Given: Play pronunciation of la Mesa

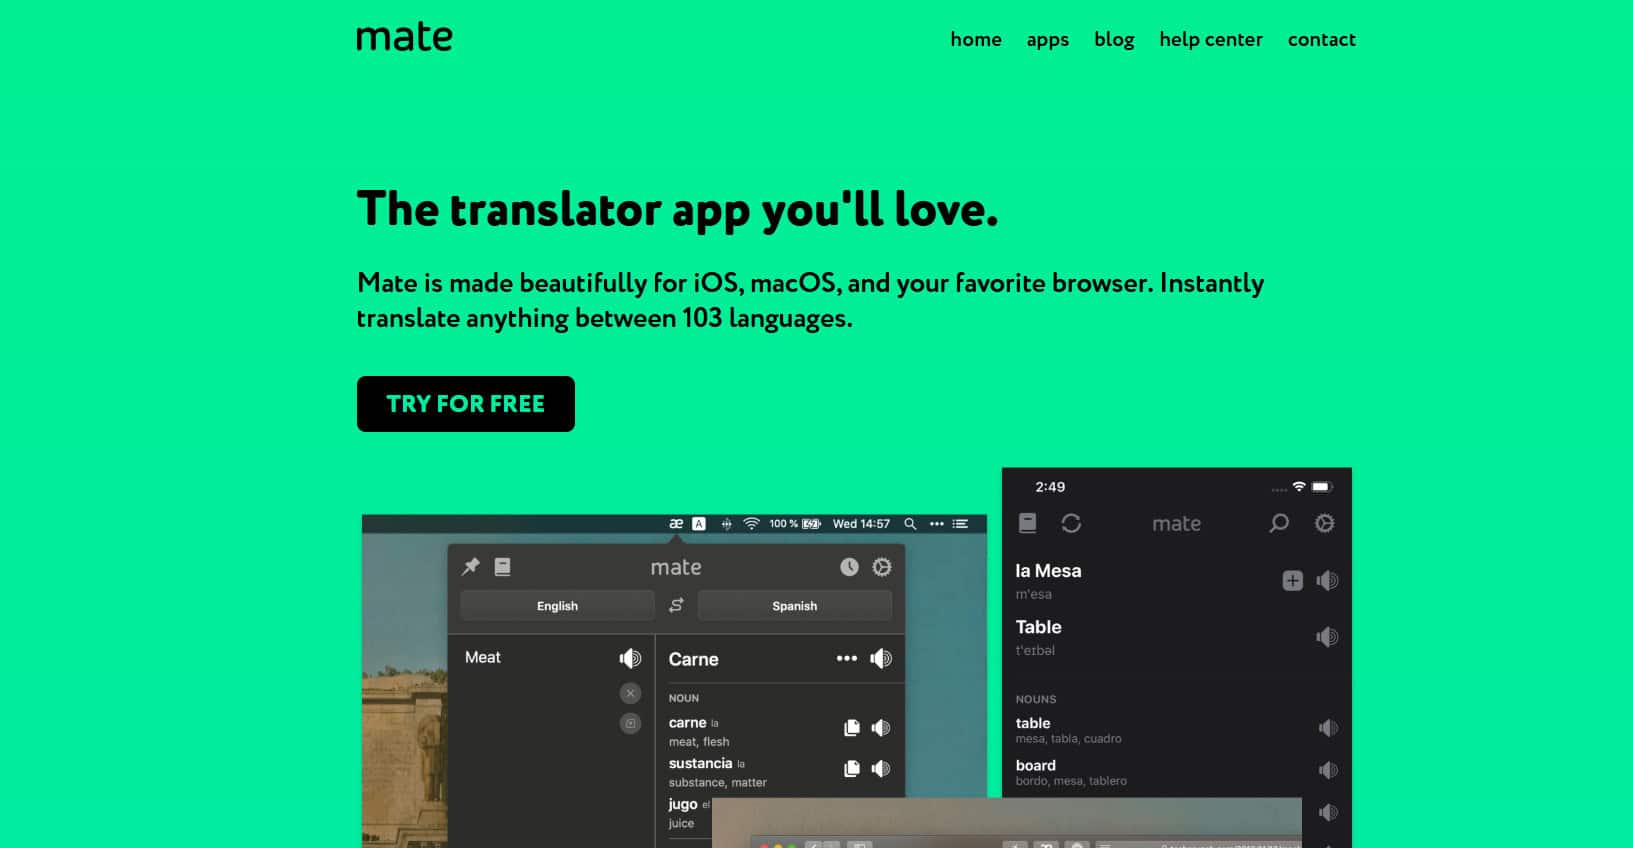Looking at the screenshot, I should click(x=1327, y=581).
